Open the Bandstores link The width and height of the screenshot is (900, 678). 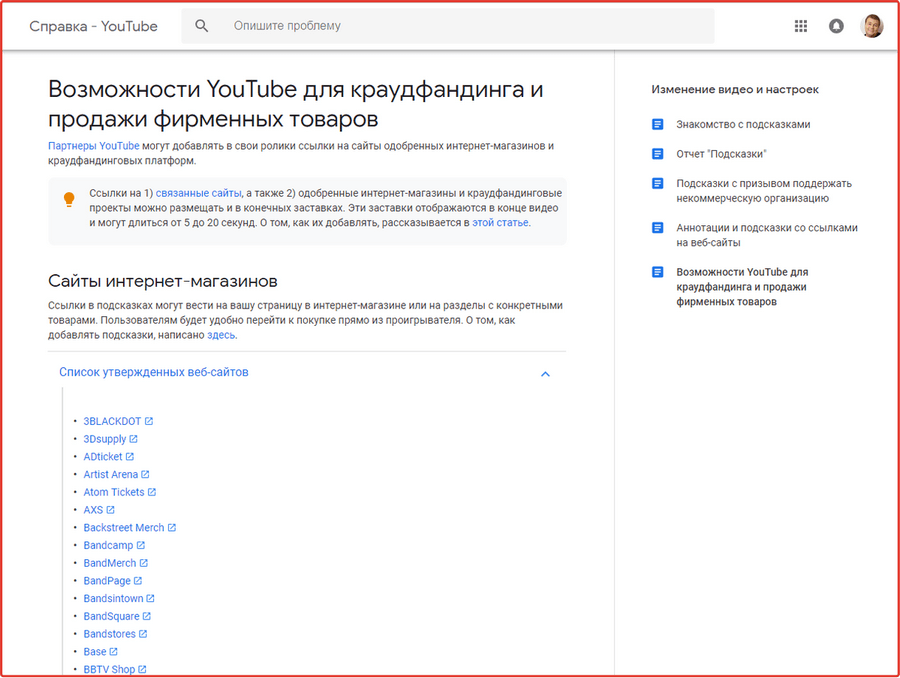(110, 634)
